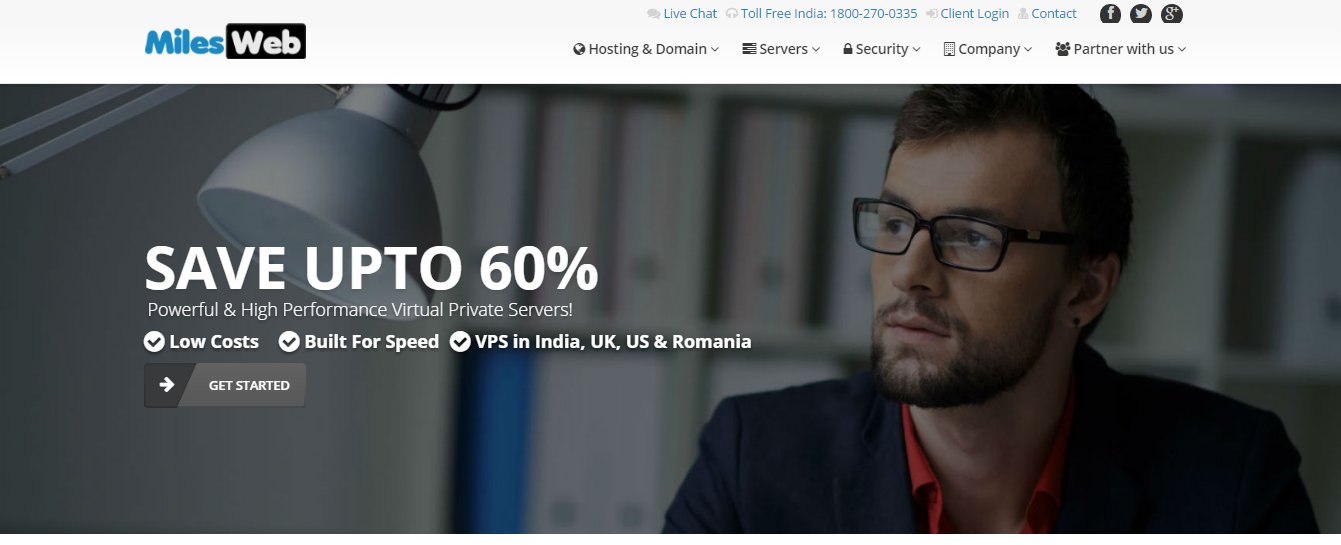Viewport: 1341px width, 545px height.
Task: Click the globe icon beside Hosting & Domain
Action: pyautogui.click(x=579, y=49)
